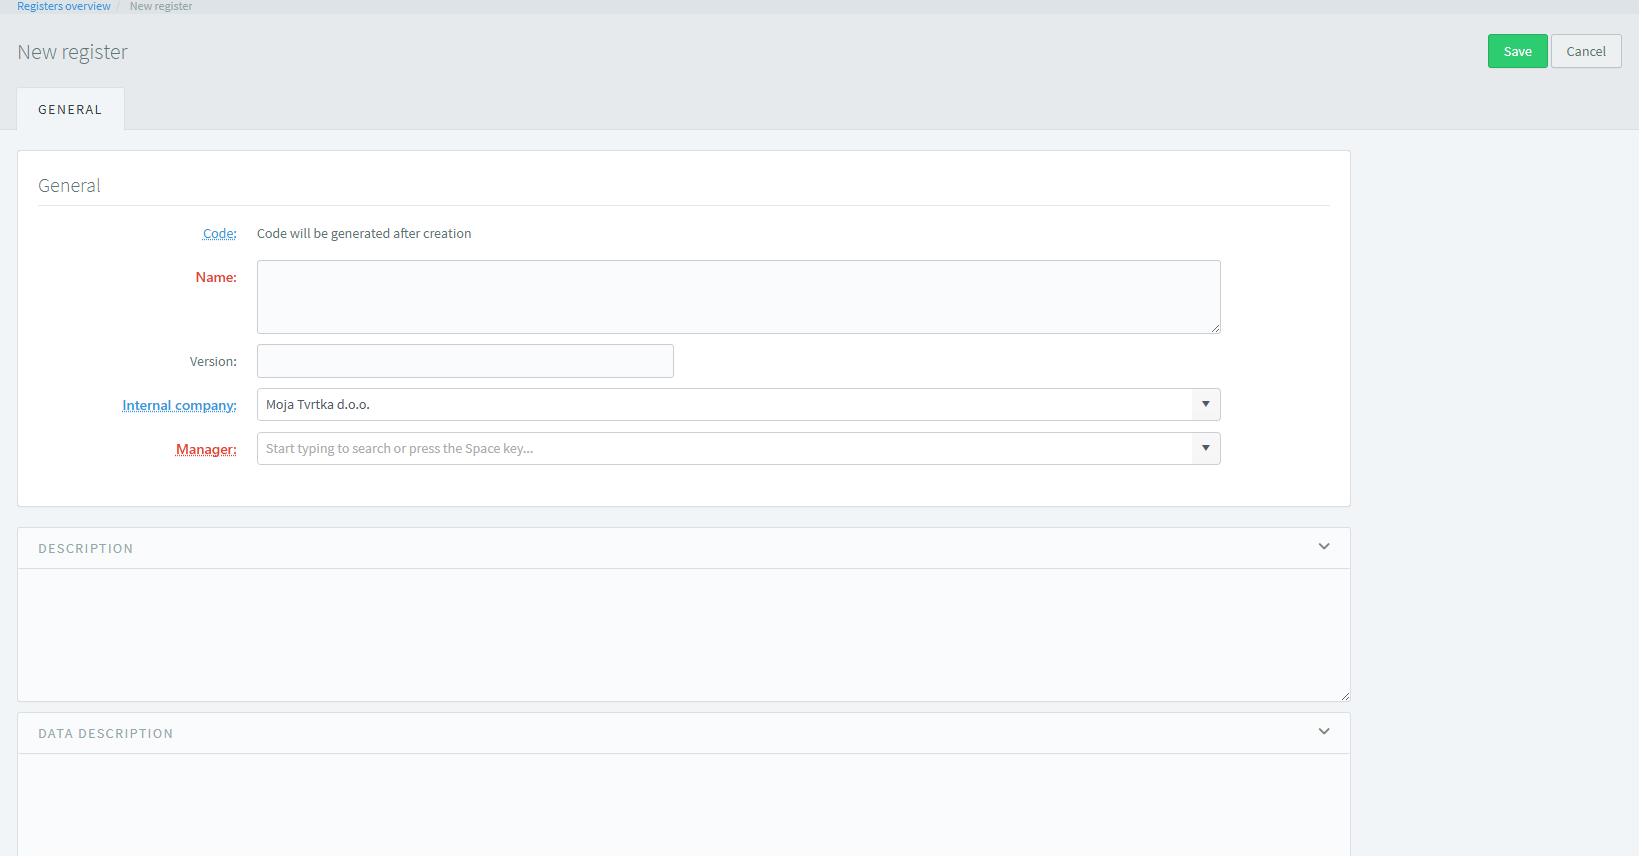Focus the Name text area
Screen dimensions: 1639x856
(737, 296)
